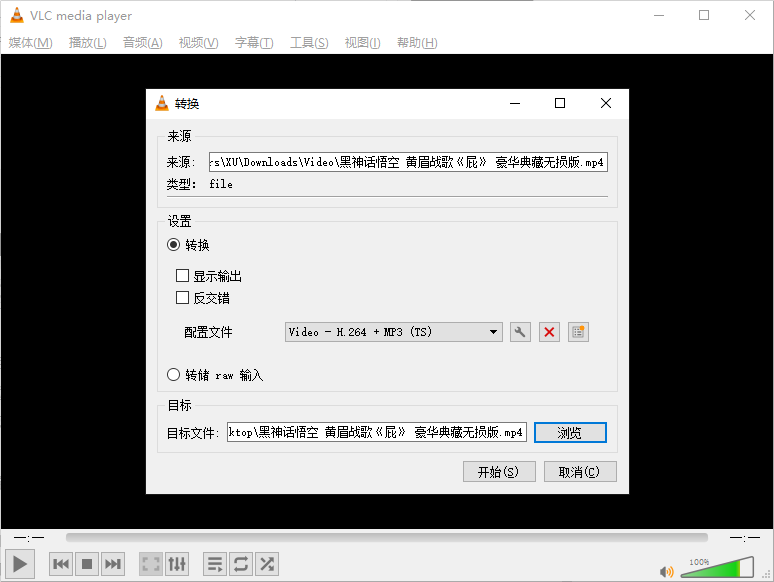Viewport: 774px width, 582px height.
Task: Toggle loop/repeat playback mode
Action: click(x=241, y=564)
